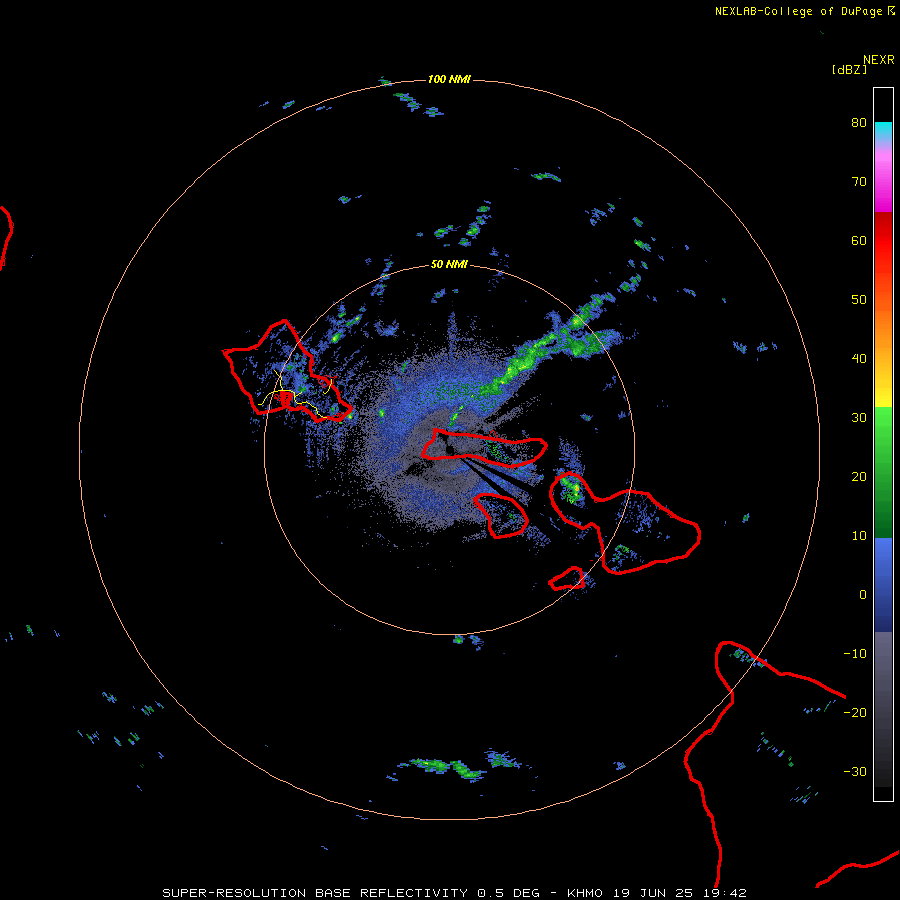
Task: Click the 10 value on the dBZ scale
Action: [x=859, y=536]
